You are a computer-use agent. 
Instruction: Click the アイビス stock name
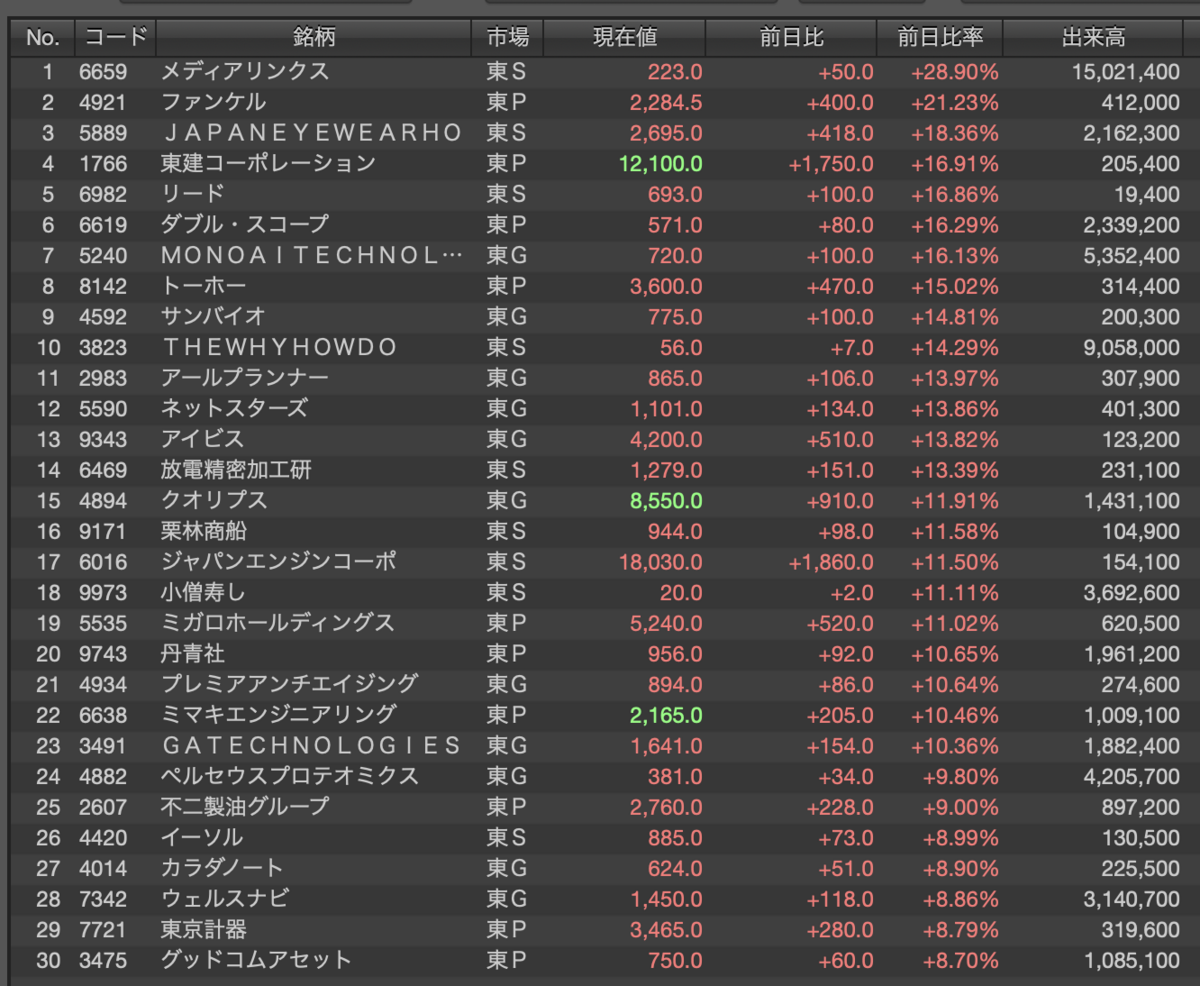point(202,439)
